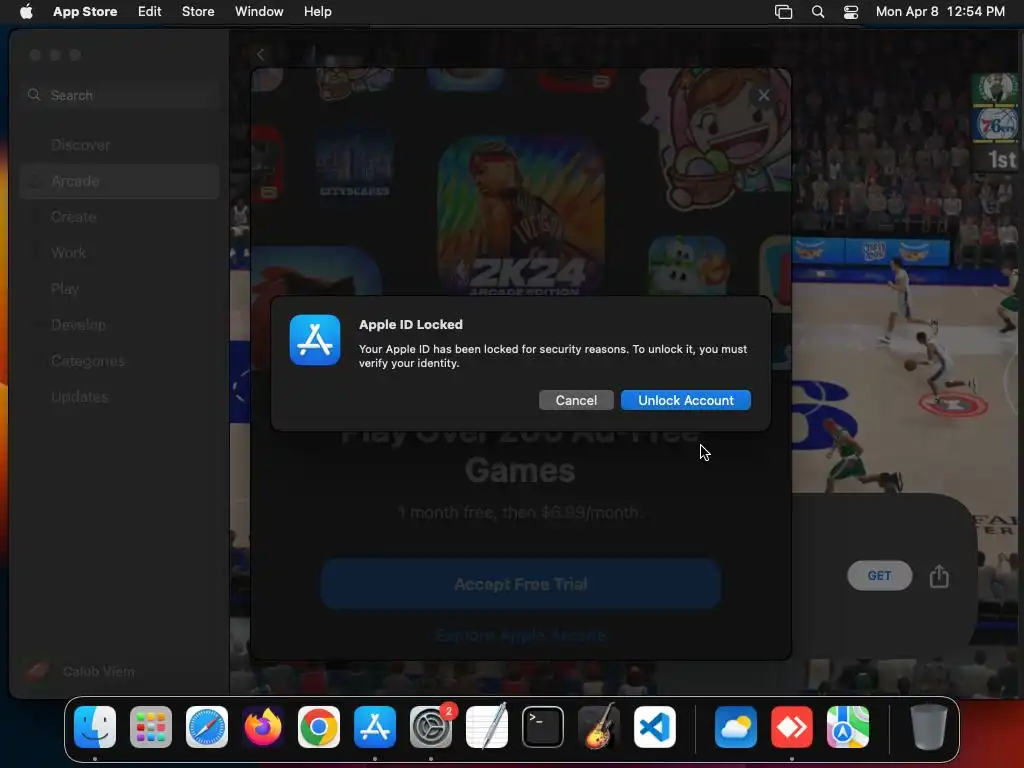Click the Cut the Rope green icon

pos(688,264)
